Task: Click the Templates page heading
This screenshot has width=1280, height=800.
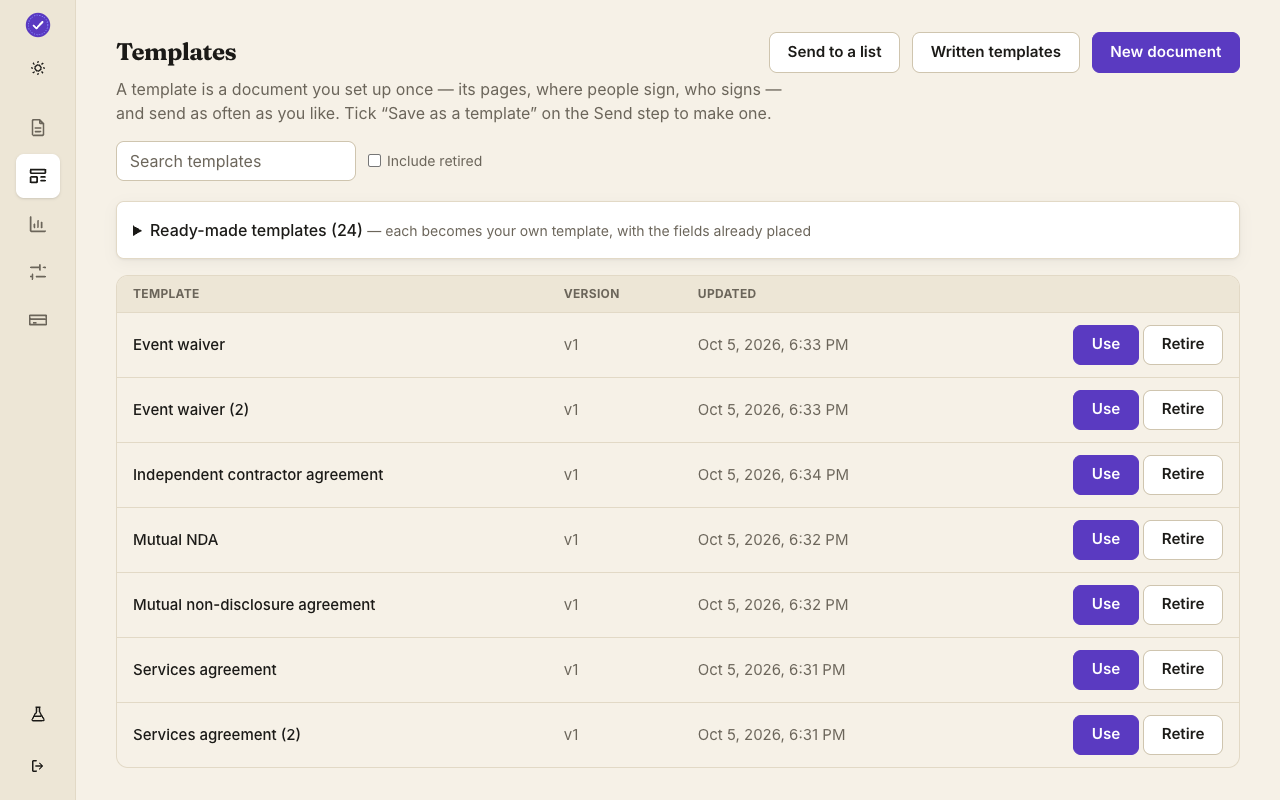Action: [176, 52]
